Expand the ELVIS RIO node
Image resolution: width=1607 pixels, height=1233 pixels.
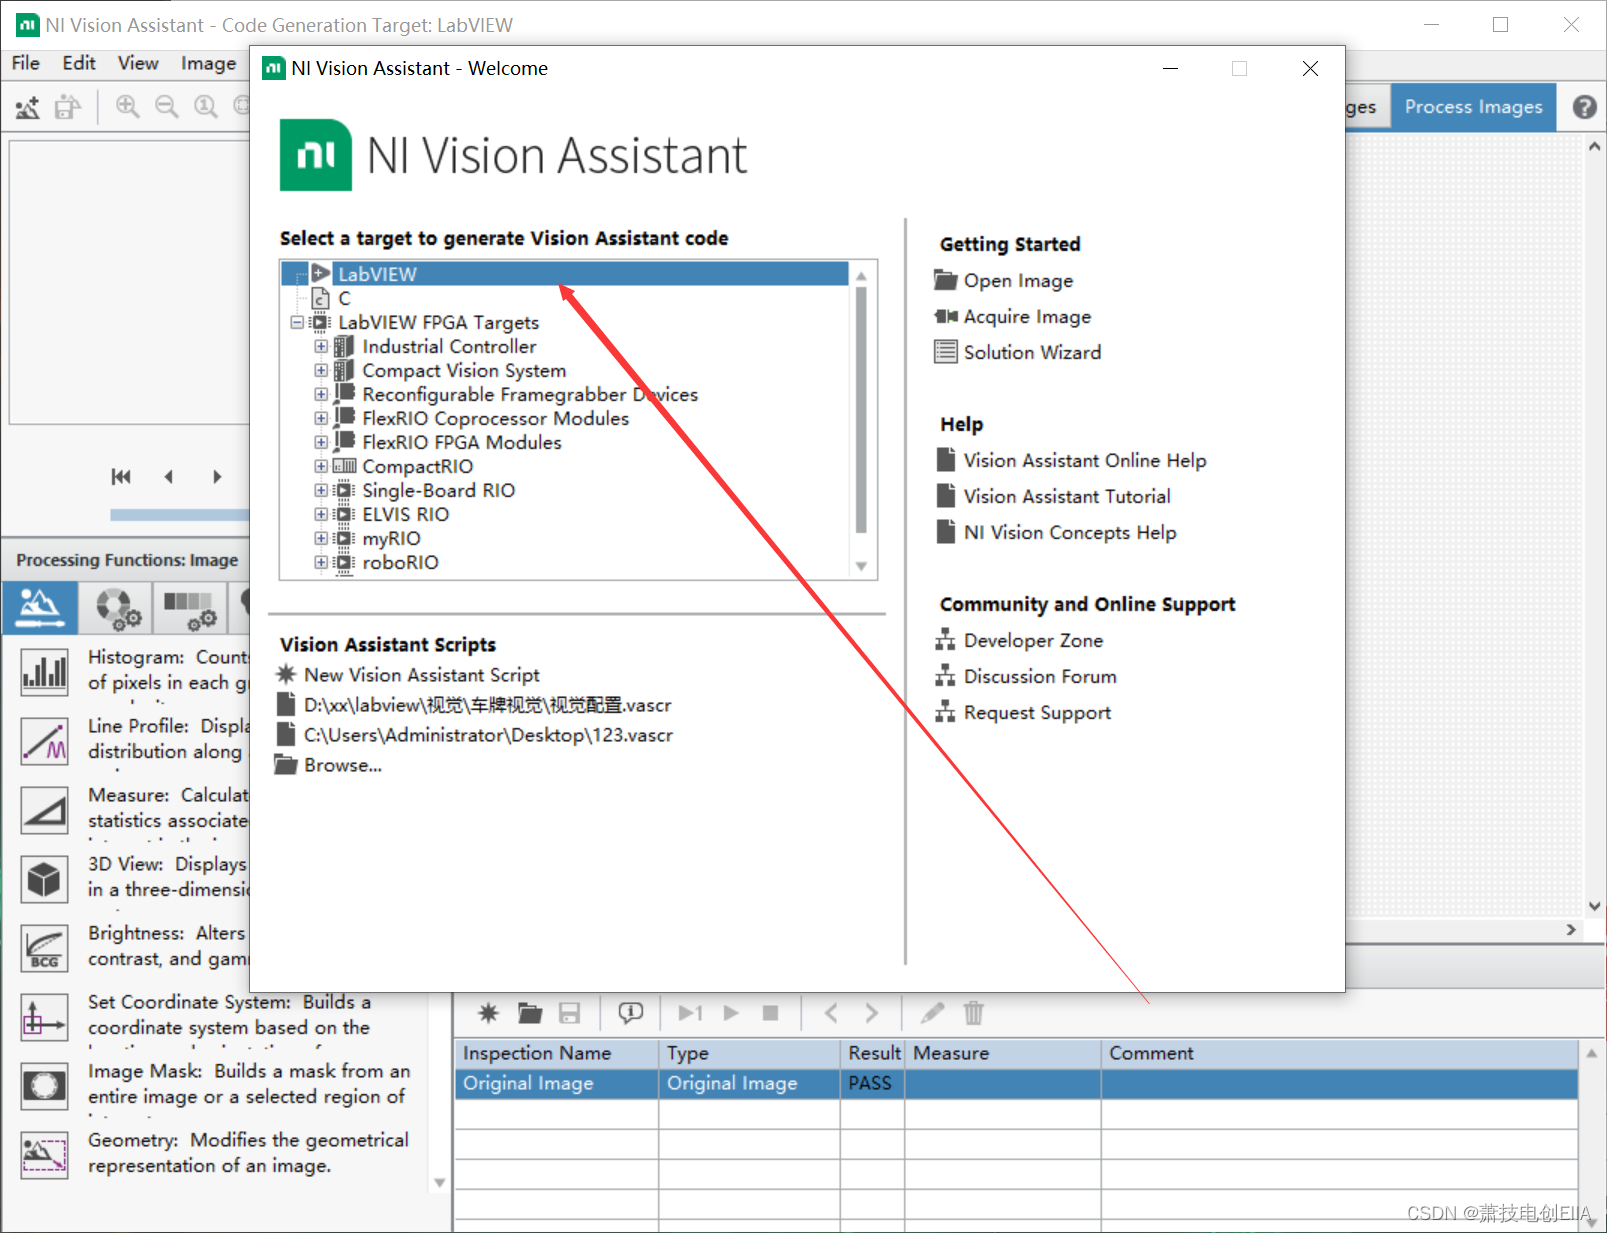[x=321, y=514]
